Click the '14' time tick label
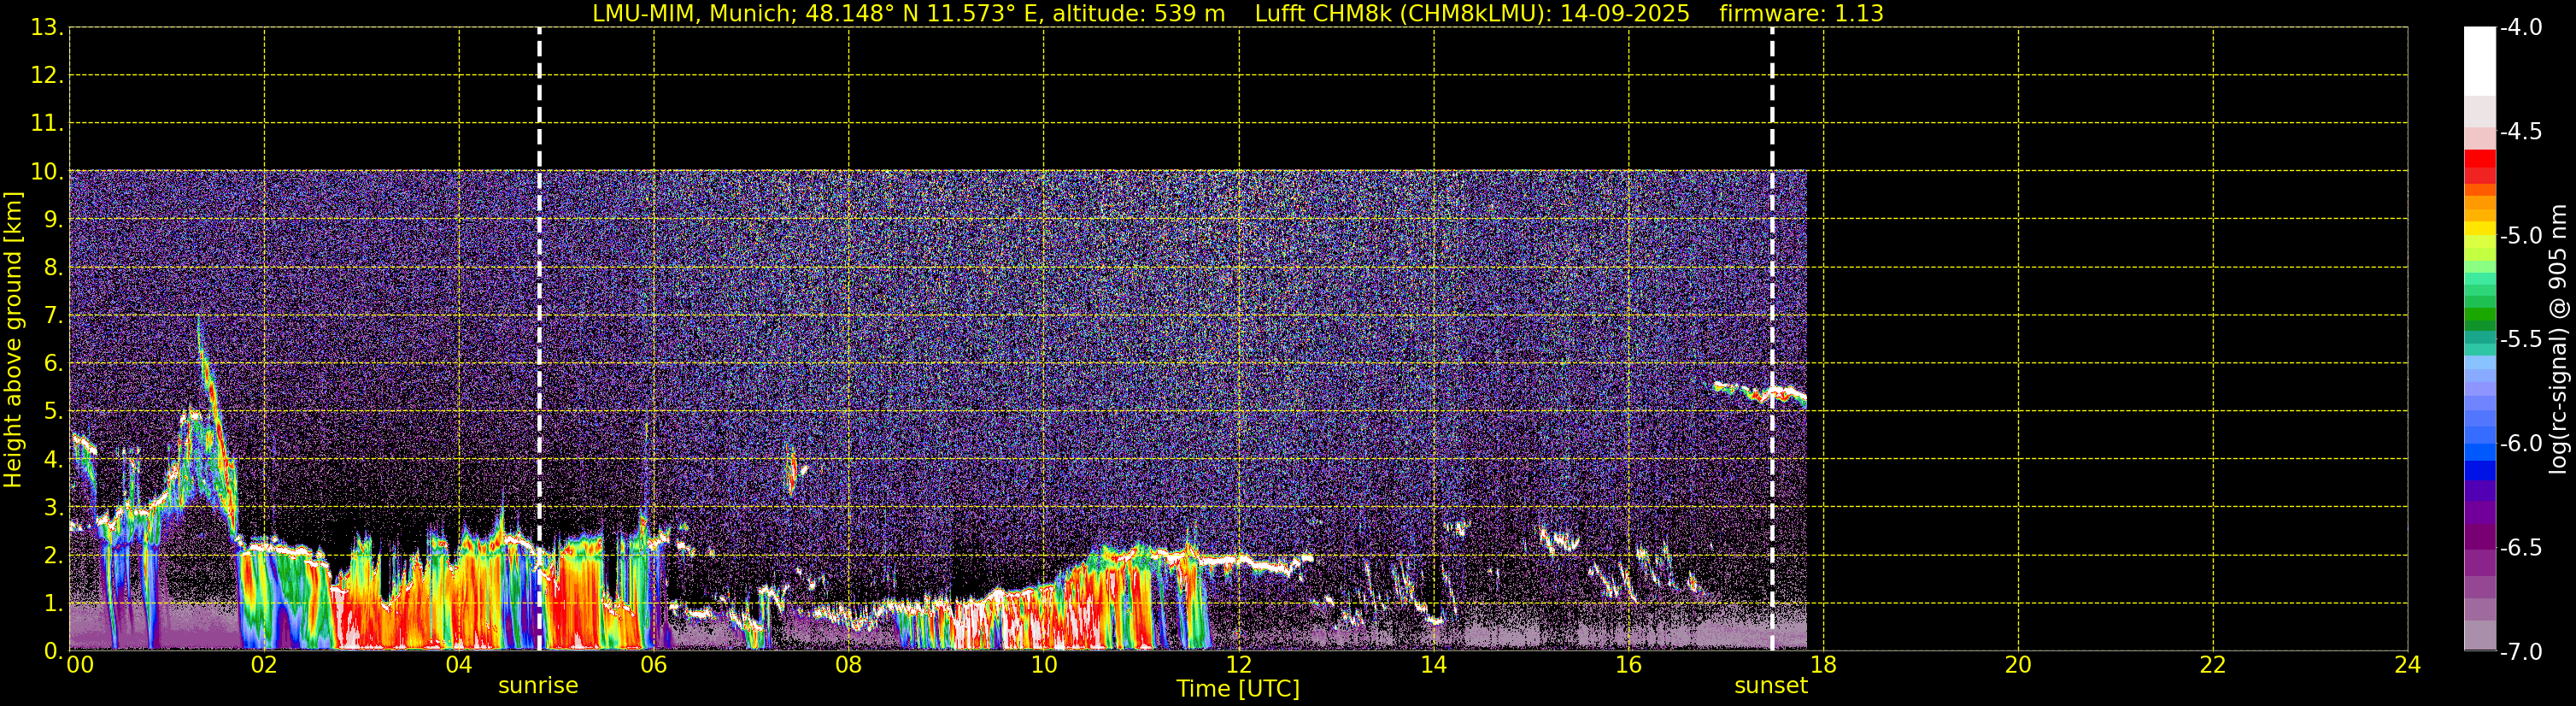The image size is (2576, 706). [1434, 665]
